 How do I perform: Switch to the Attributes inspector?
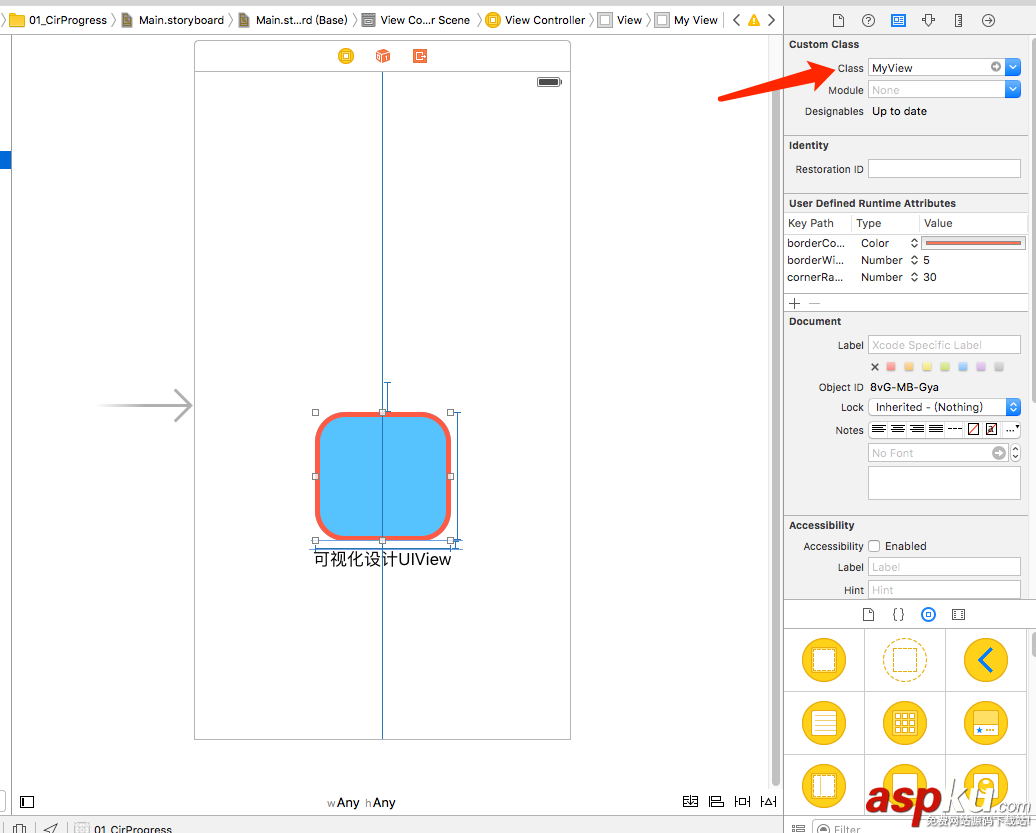tap(928, 20)
